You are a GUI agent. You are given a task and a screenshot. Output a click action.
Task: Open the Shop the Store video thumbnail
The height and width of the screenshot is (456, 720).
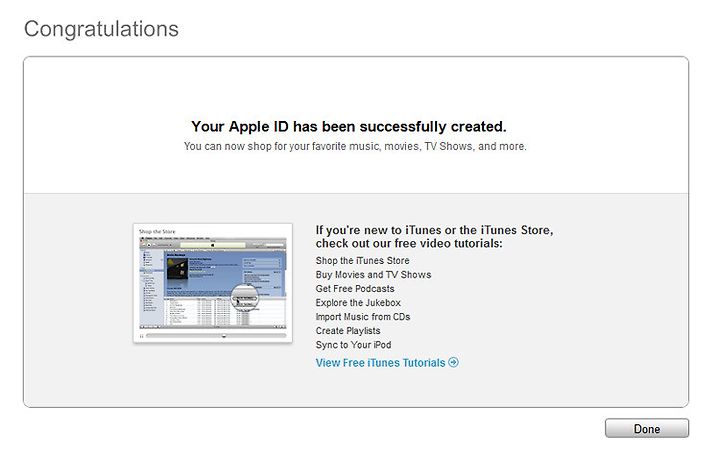click(213, 283)
